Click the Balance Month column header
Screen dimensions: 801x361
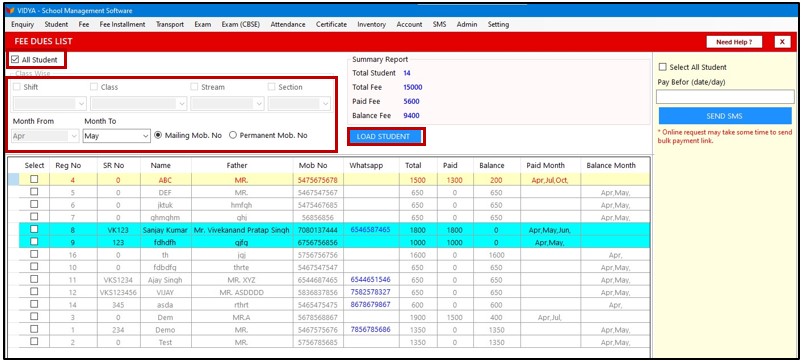(x=611, y=165)
